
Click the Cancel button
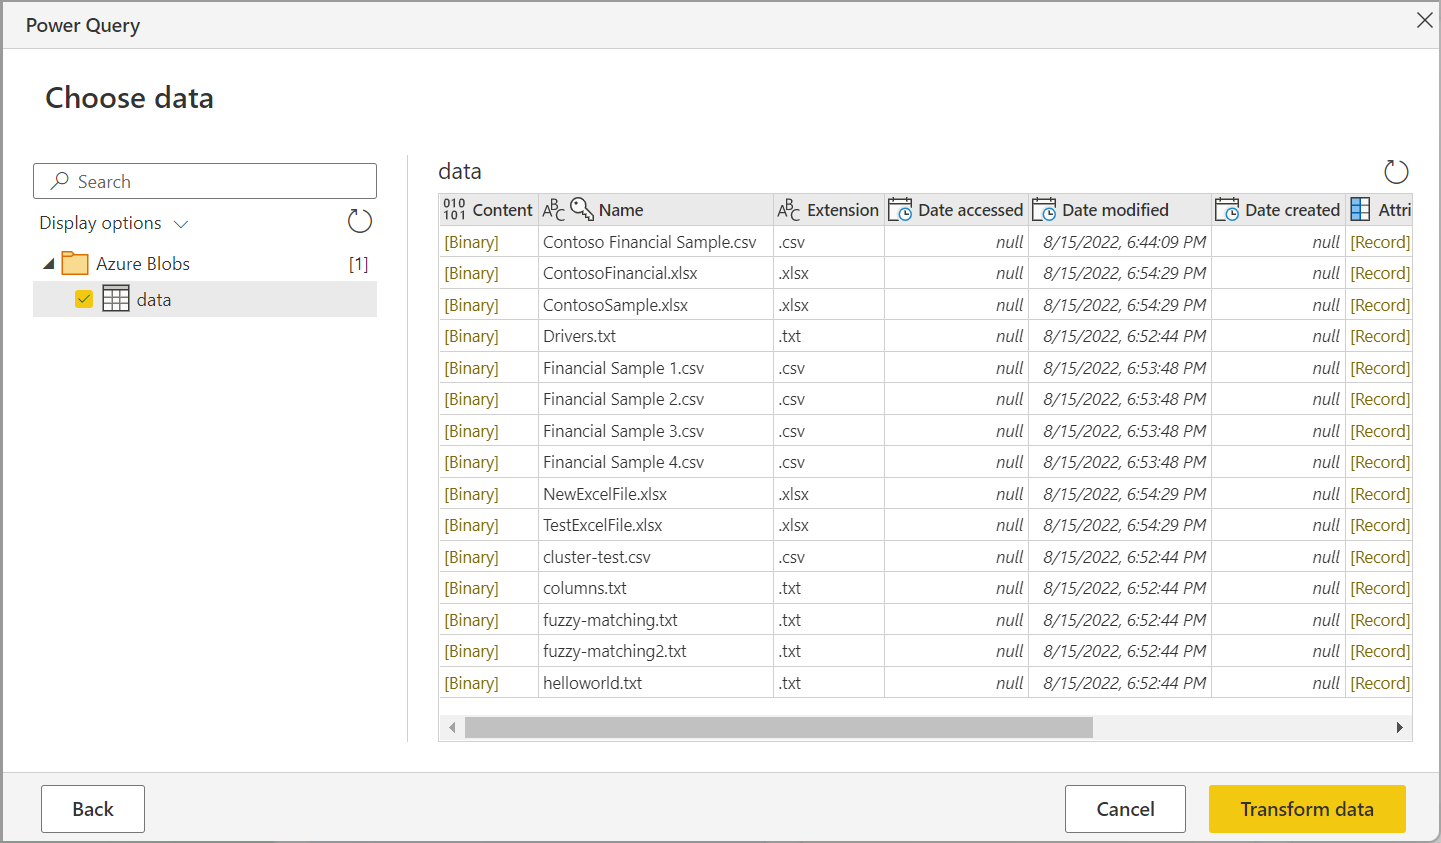(1125, 809)
